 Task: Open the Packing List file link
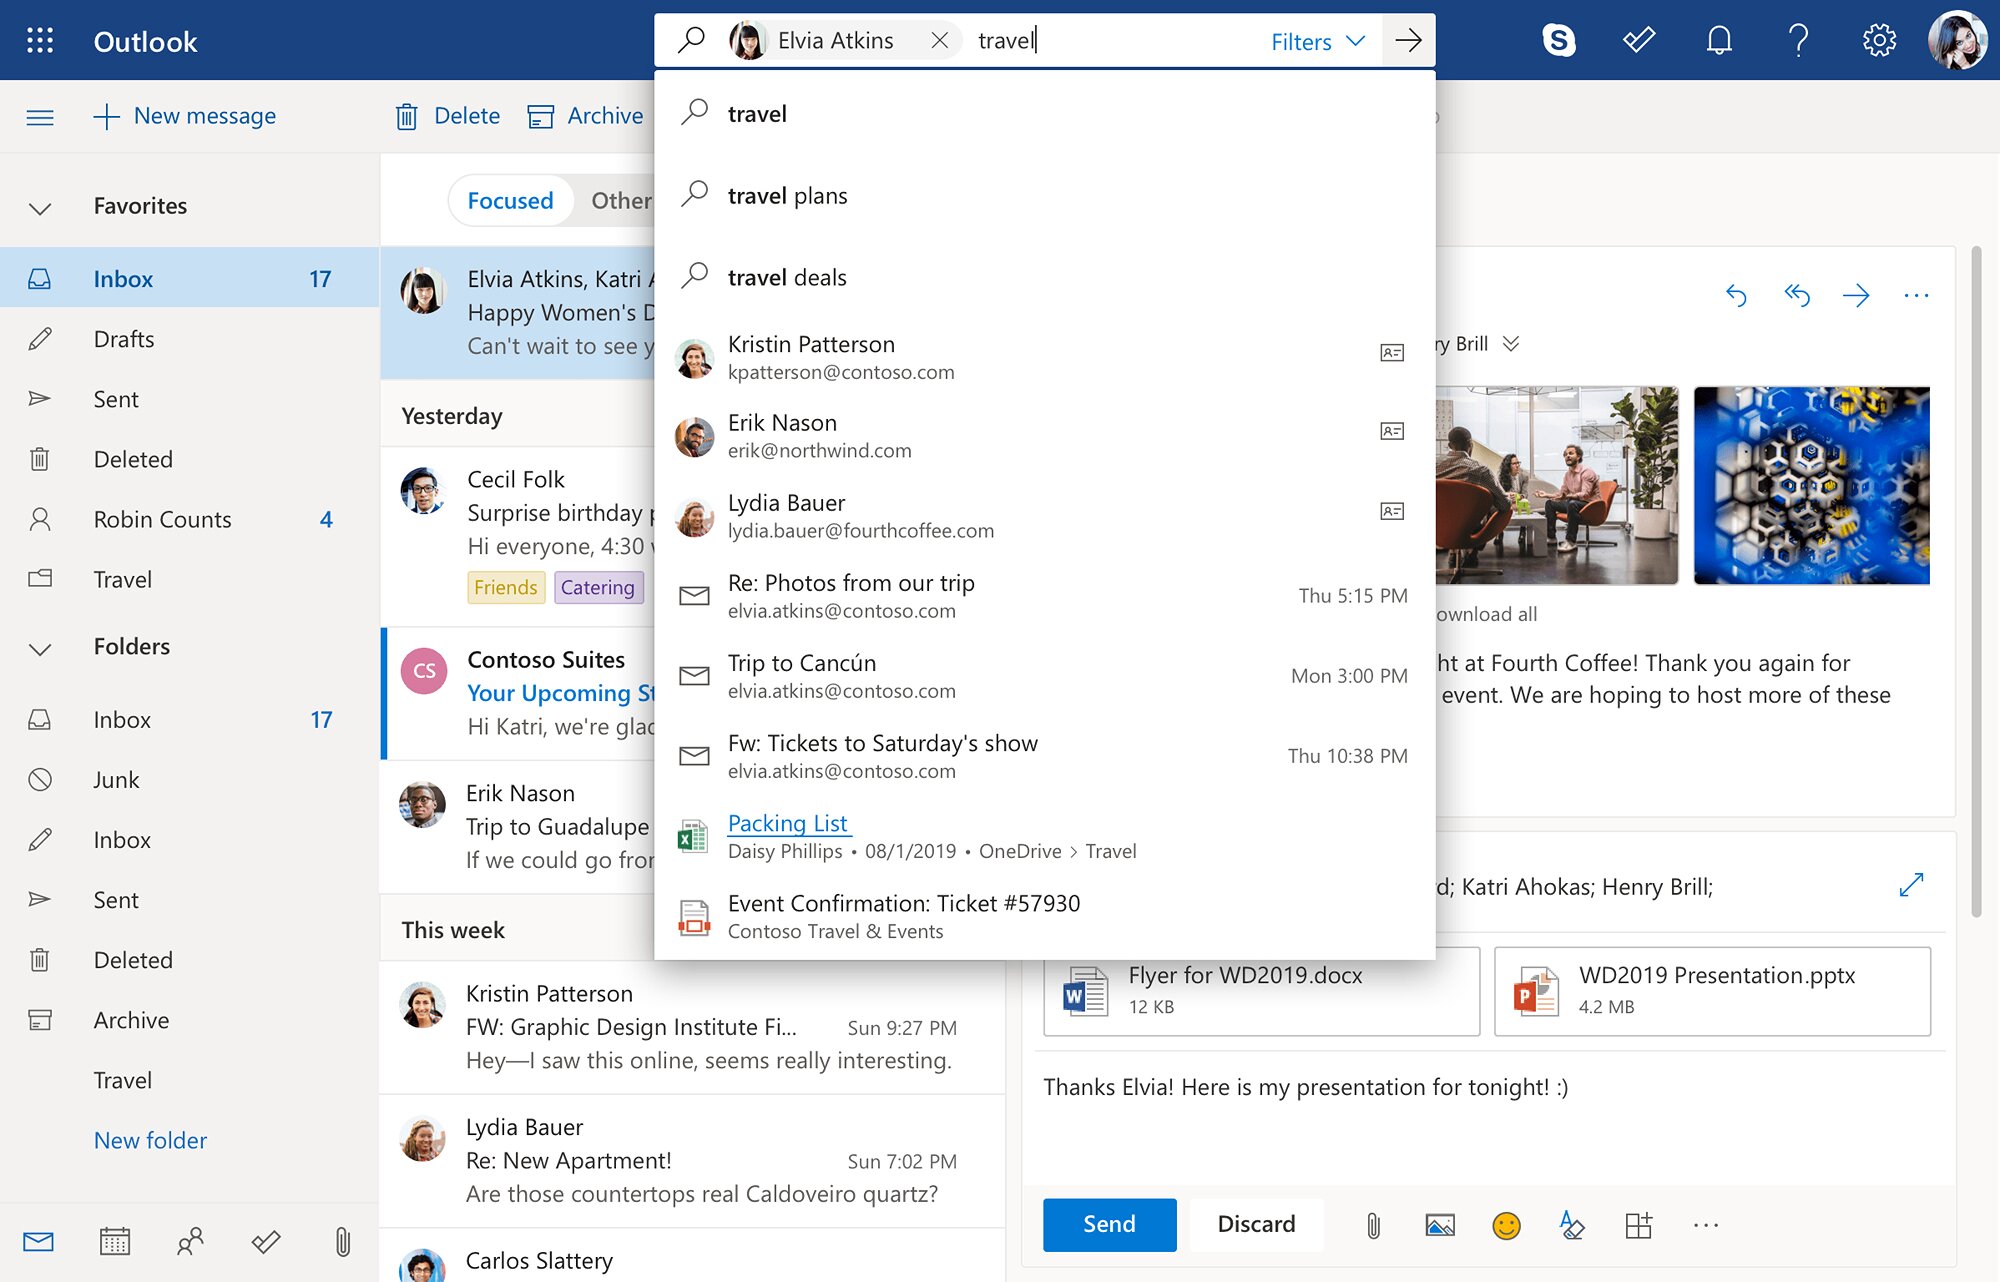tap(788, 823)
